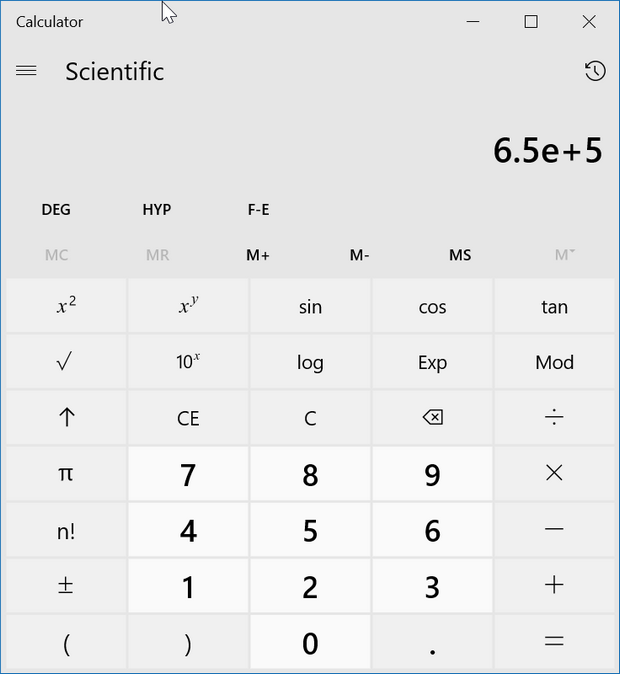Click the multiplication operator key

[x=554, y=473]
